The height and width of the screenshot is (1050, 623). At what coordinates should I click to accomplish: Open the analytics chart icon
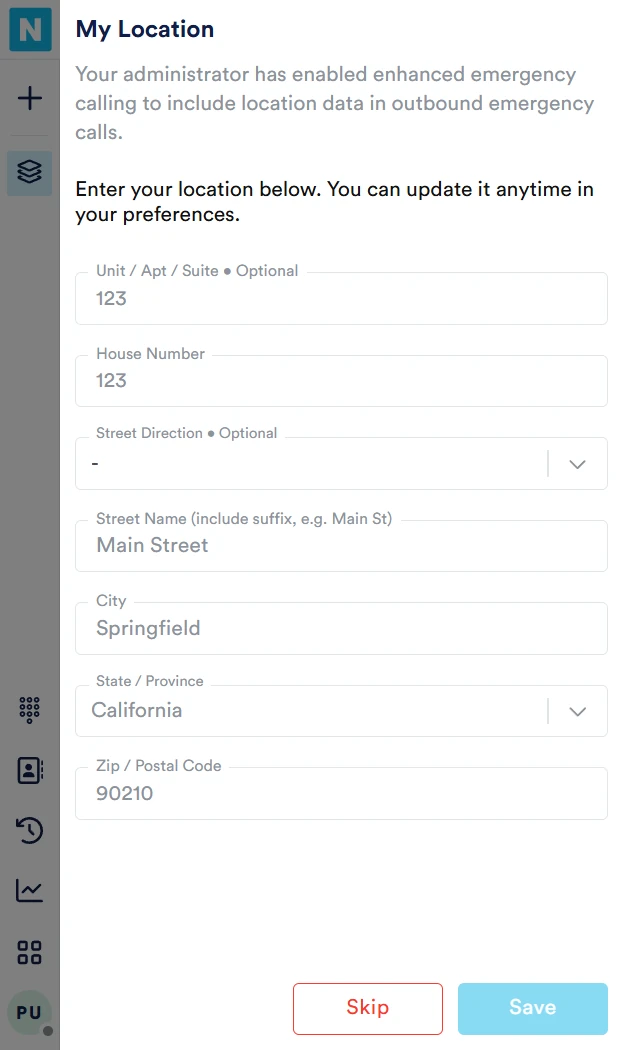(30, 890)
